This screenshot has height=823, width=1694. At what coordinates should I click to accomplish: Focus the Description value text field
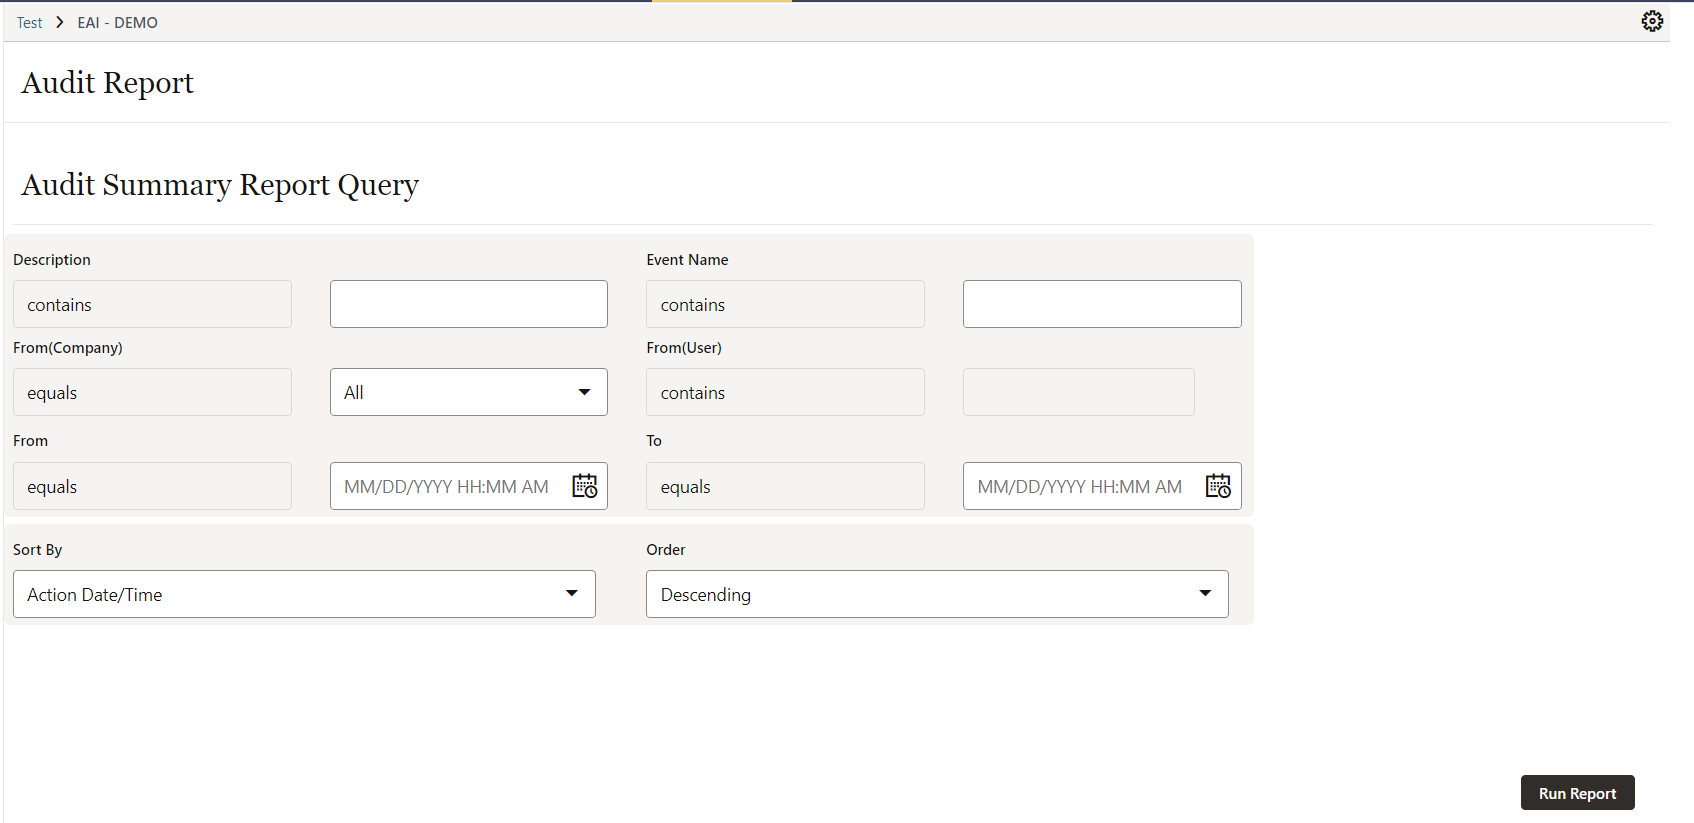468,304
